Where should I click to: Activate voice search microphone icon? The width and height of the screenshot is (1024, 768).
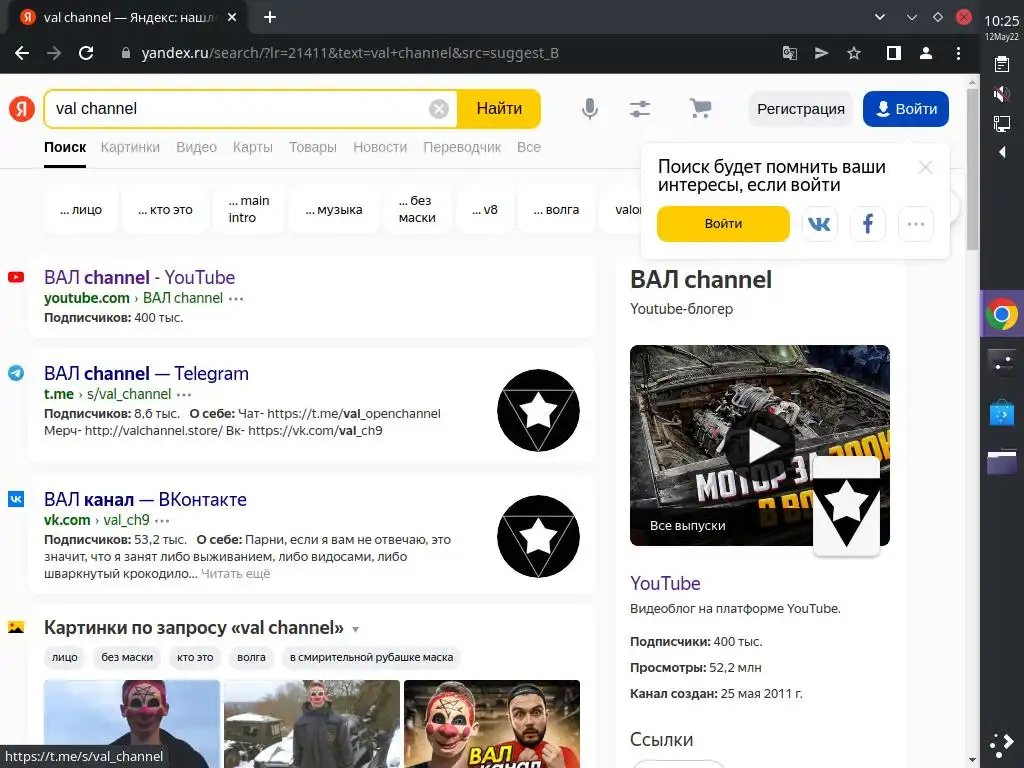click(x=590, y=108)
